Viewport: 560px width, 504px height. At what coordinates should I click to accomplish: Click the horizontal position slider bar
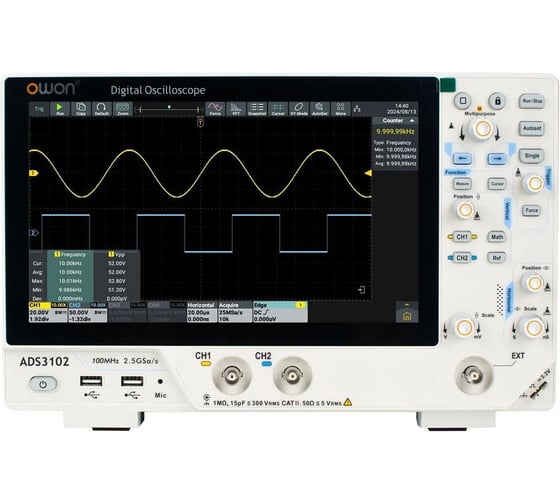(169, 109)
